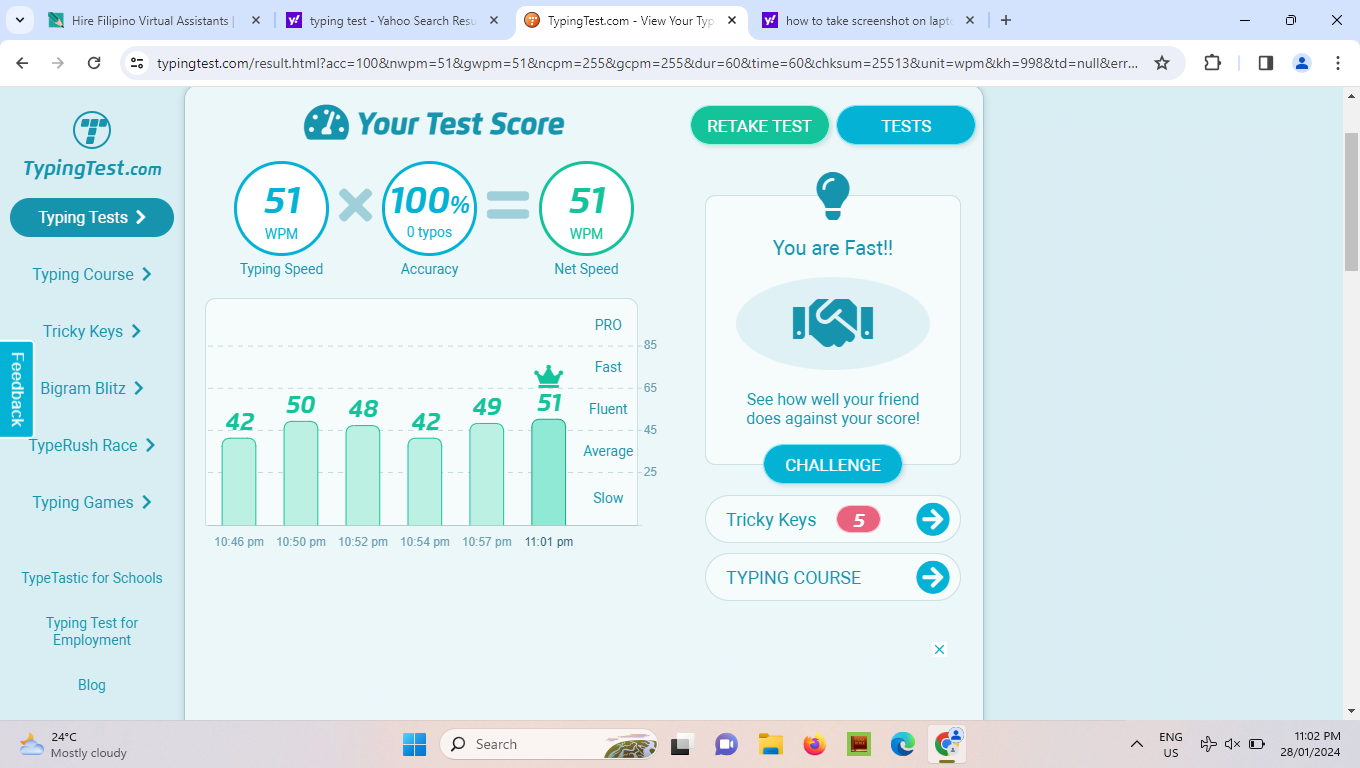Launch Microsoft Edge from the taskbar
This screenshot has height=768, width=1360.
coord(903,744)
